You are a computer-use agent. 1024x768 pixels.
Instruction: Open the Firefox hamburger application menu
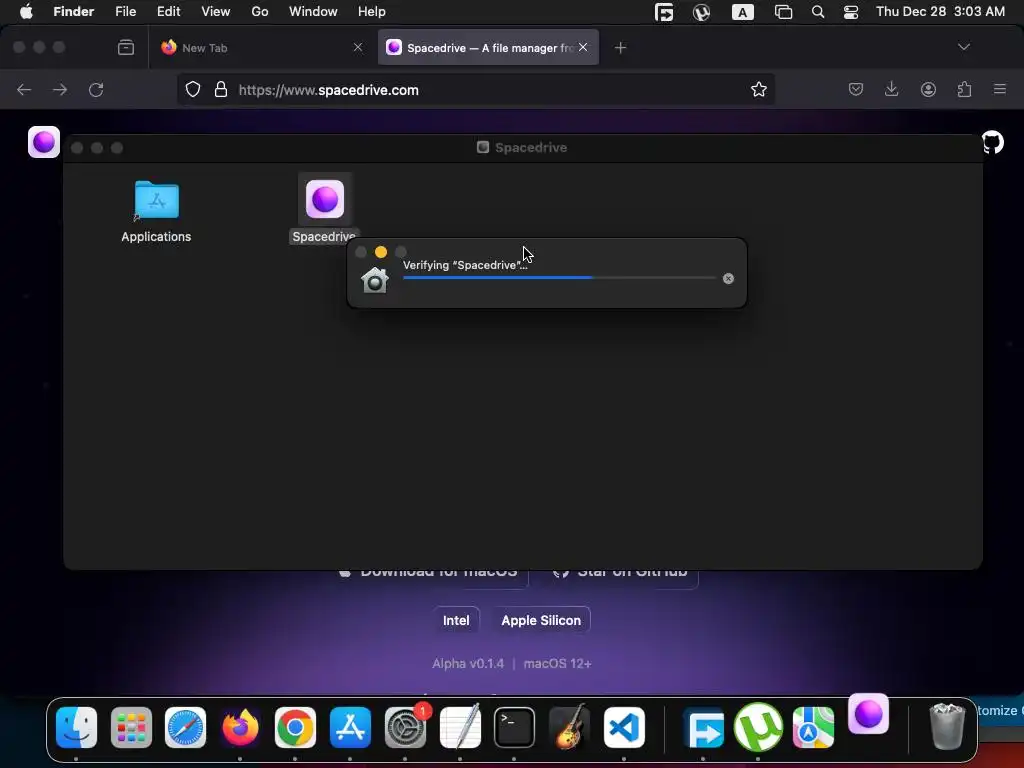(1000, 89)
